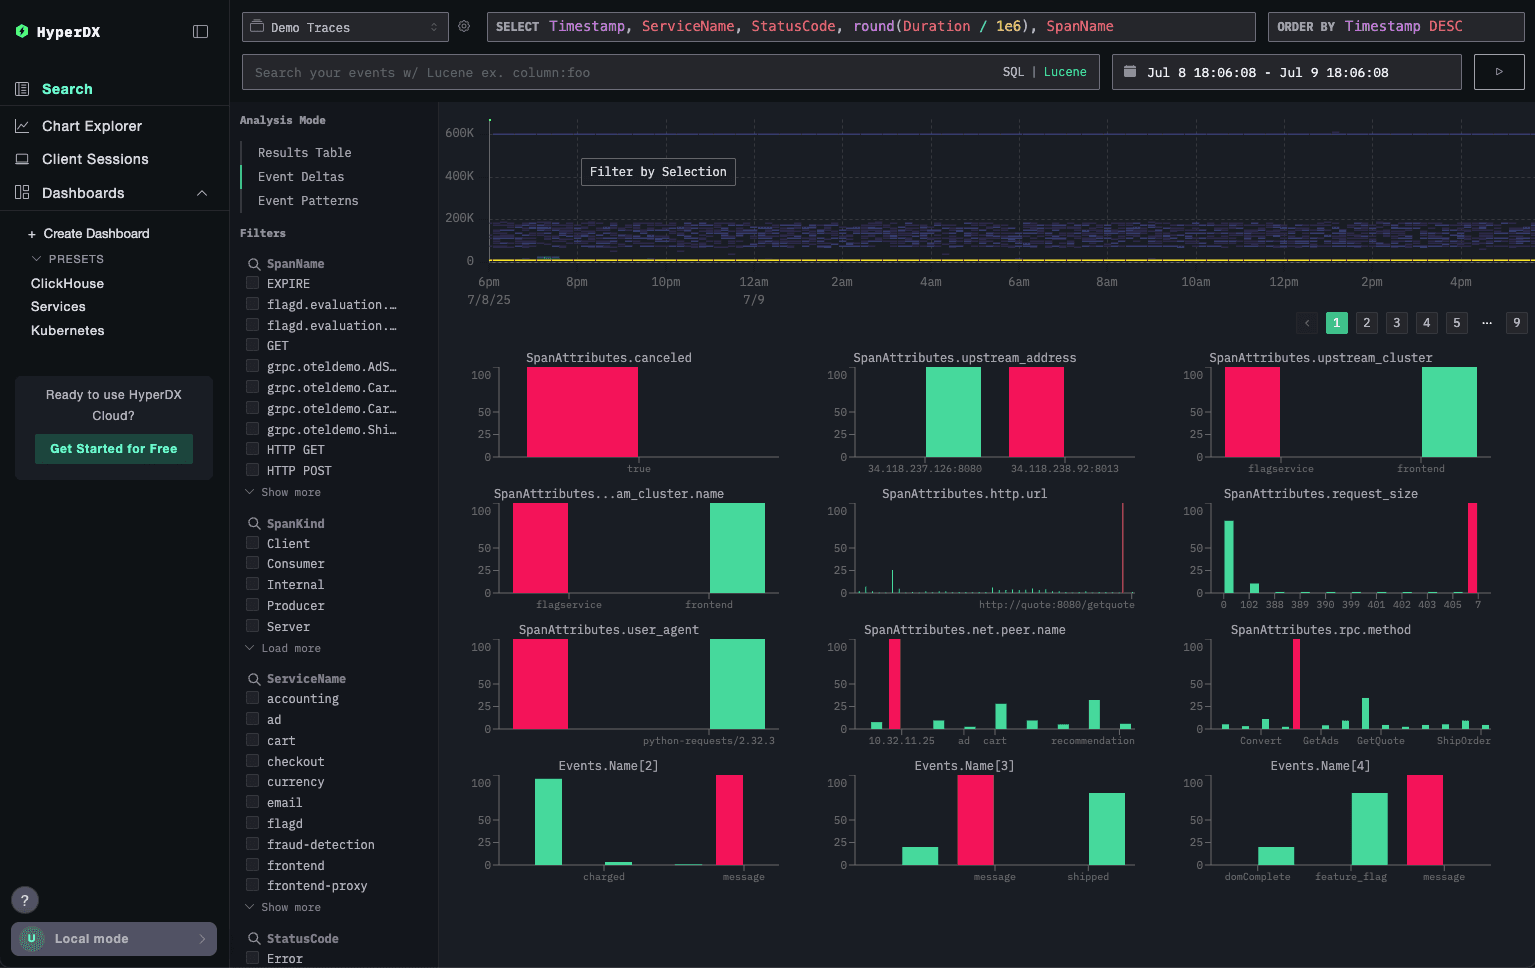Click the calendar icon in the time range field
The width and height of the screenshot is (1535, 968).
click(1130, 72)
